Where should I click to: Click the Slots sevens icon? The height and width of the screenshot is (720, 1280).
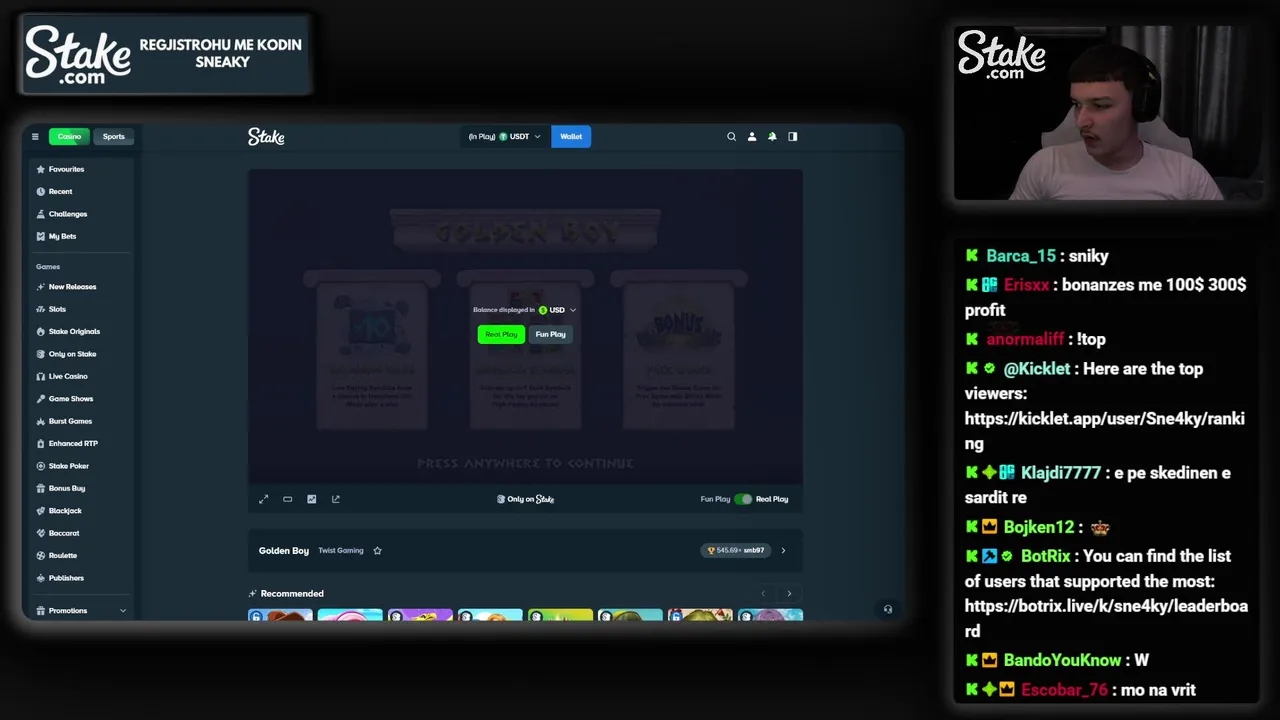[x=41, y=309]
